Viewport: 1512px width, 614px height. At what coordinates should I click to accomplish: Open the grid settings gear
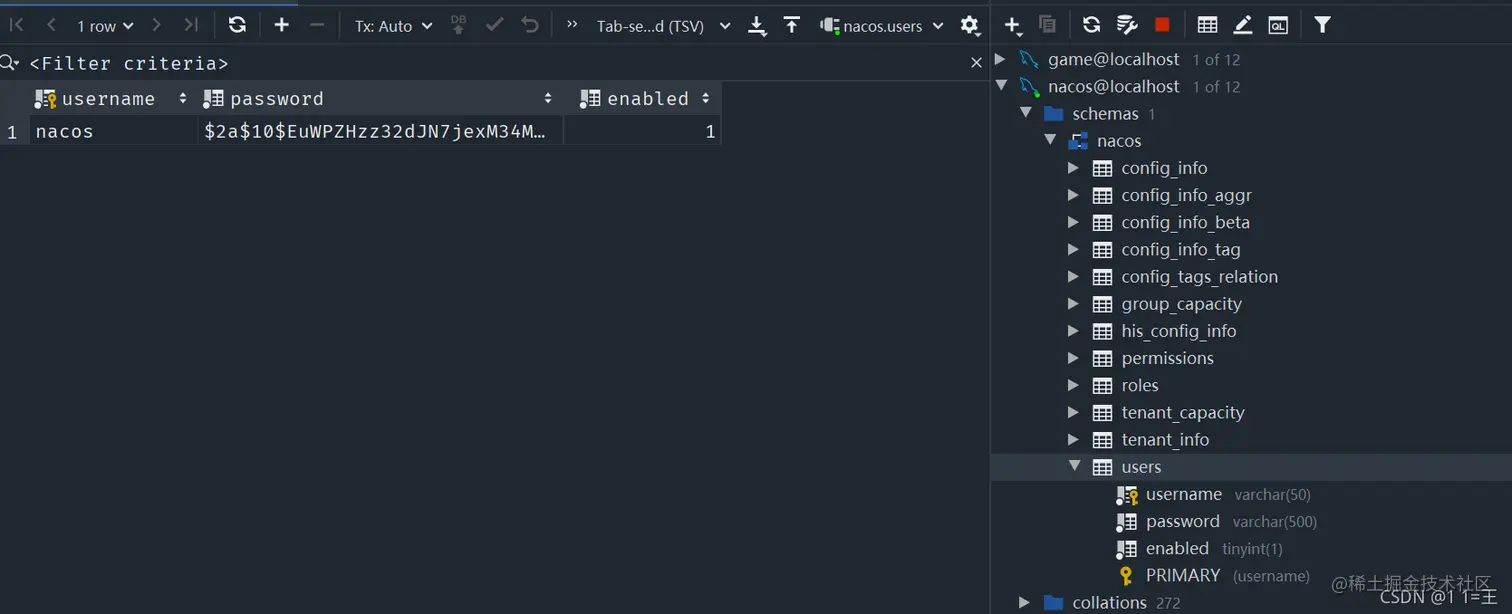[969, 25]
